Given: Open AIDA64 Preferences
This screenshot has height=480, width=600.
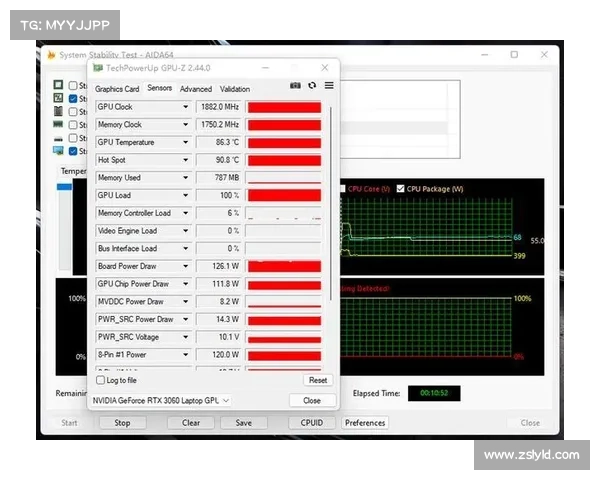Looking at the screenshot, I should coord(365,423).
